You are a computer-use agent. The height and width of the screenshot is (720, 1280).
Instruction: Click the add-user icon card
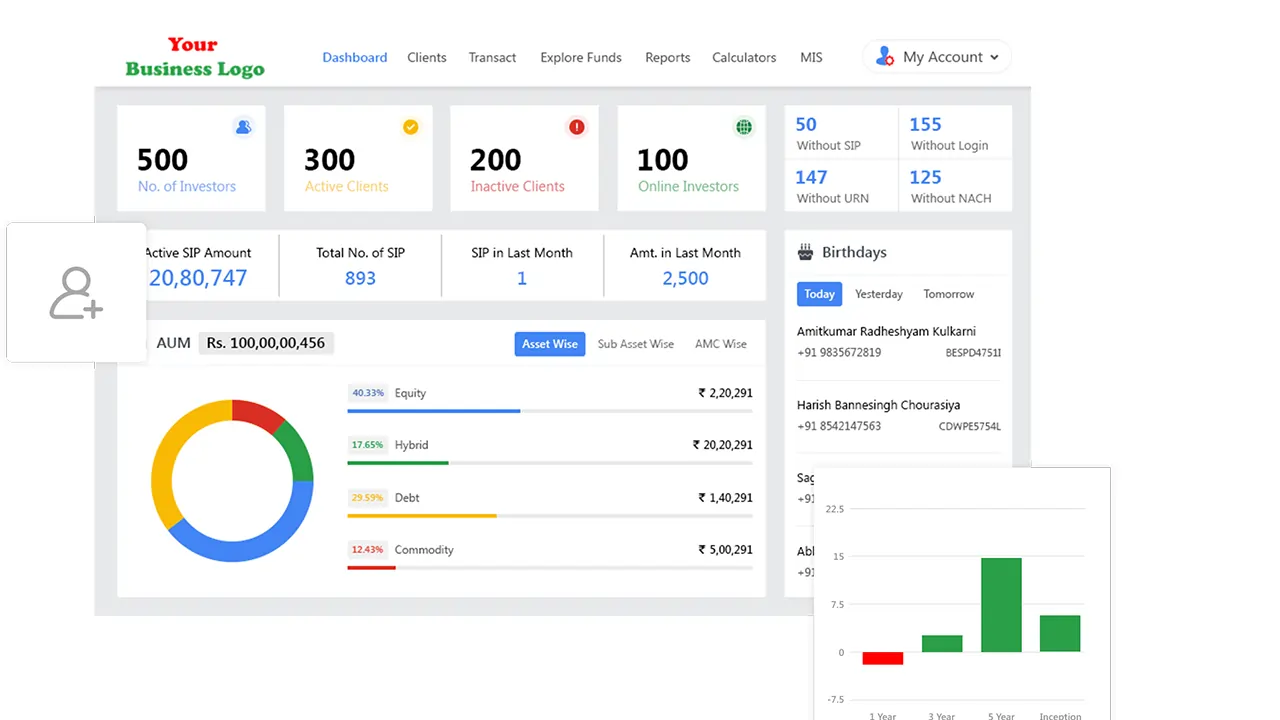tap(76, 292)
